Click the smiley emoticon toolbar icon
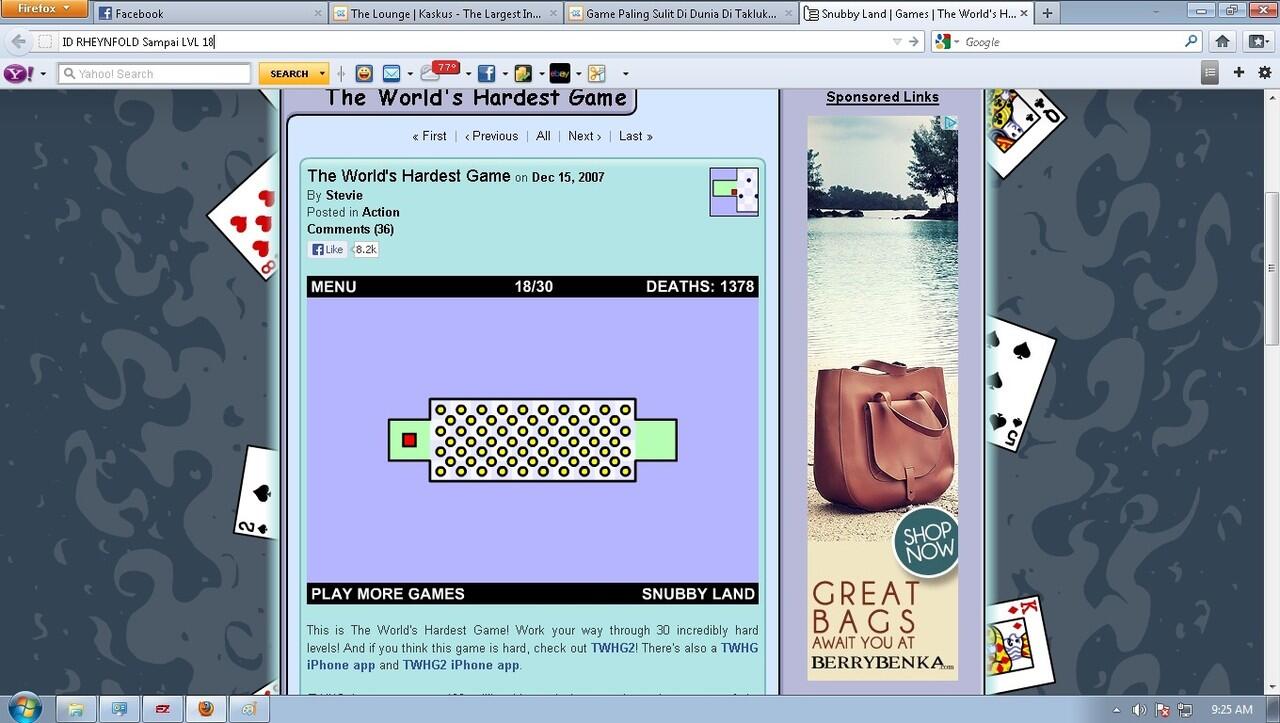This screenshot has height=723, width=1280. point(364,74)
